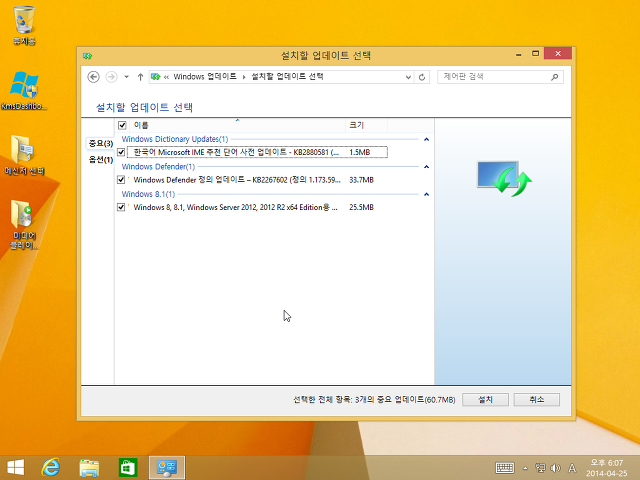640x480 pixels.
Task: Select the 중요(3) important updates tab
Action: pyautogui.click(x=100, y=143)
